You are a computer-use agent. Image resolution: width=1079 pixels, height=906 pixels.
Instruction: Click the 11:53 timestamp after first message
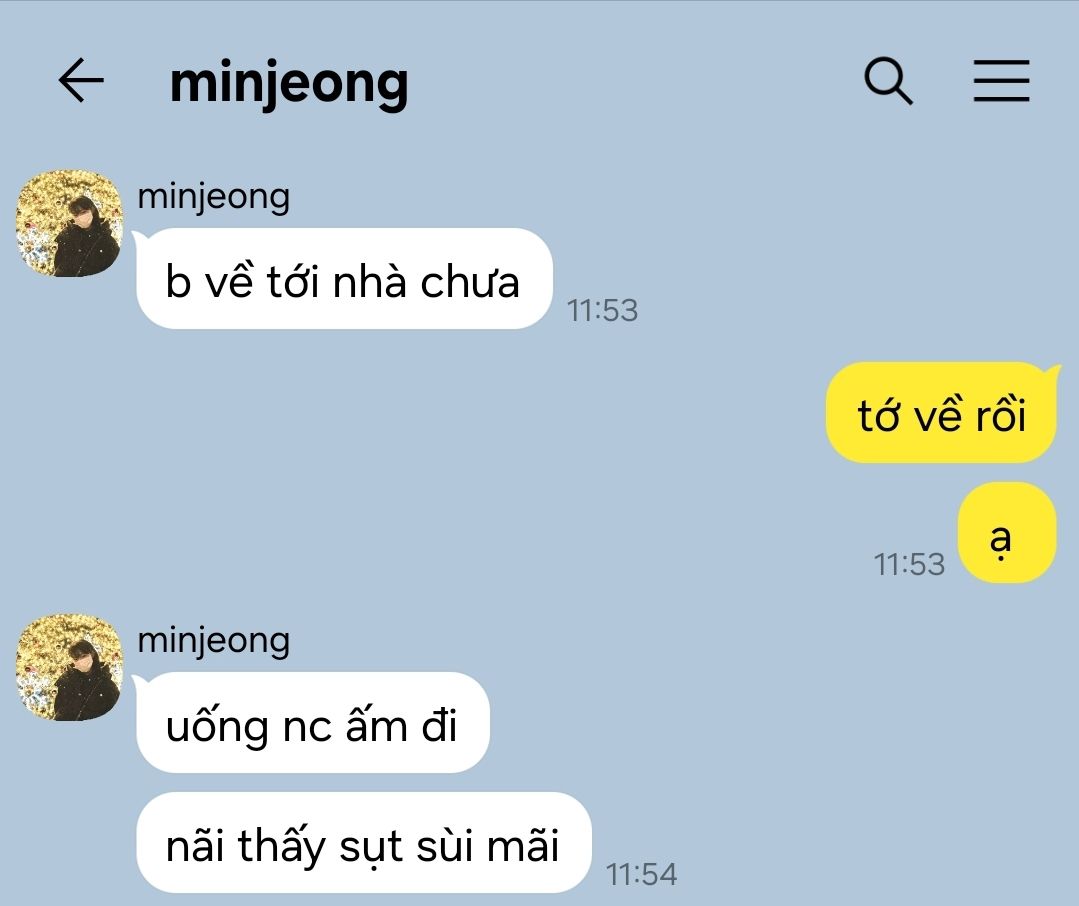tap(602, 310)
